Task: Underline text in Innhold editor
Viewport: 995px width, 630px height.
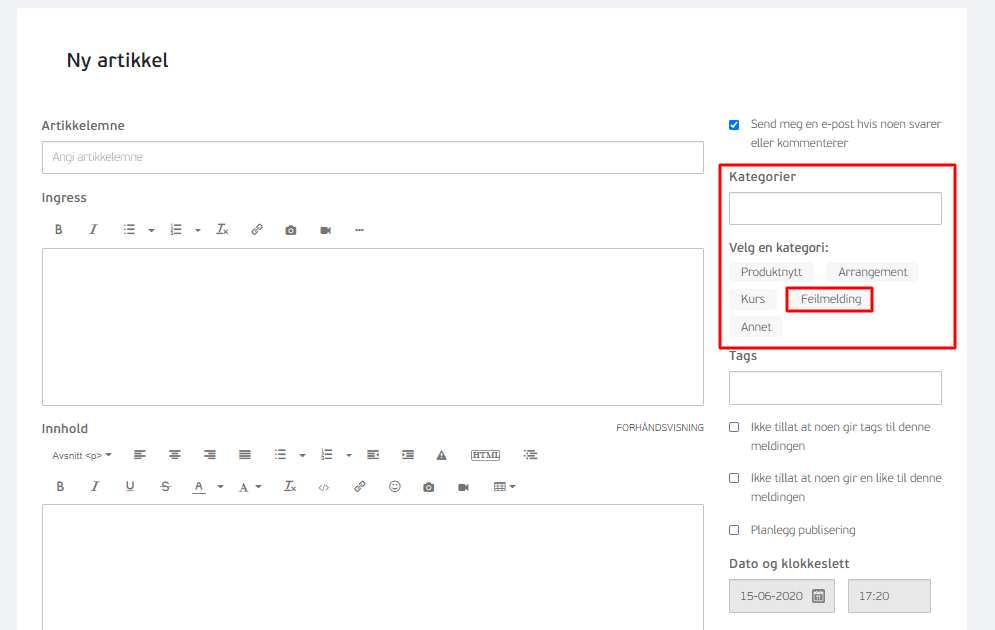Action: [129, 487]
